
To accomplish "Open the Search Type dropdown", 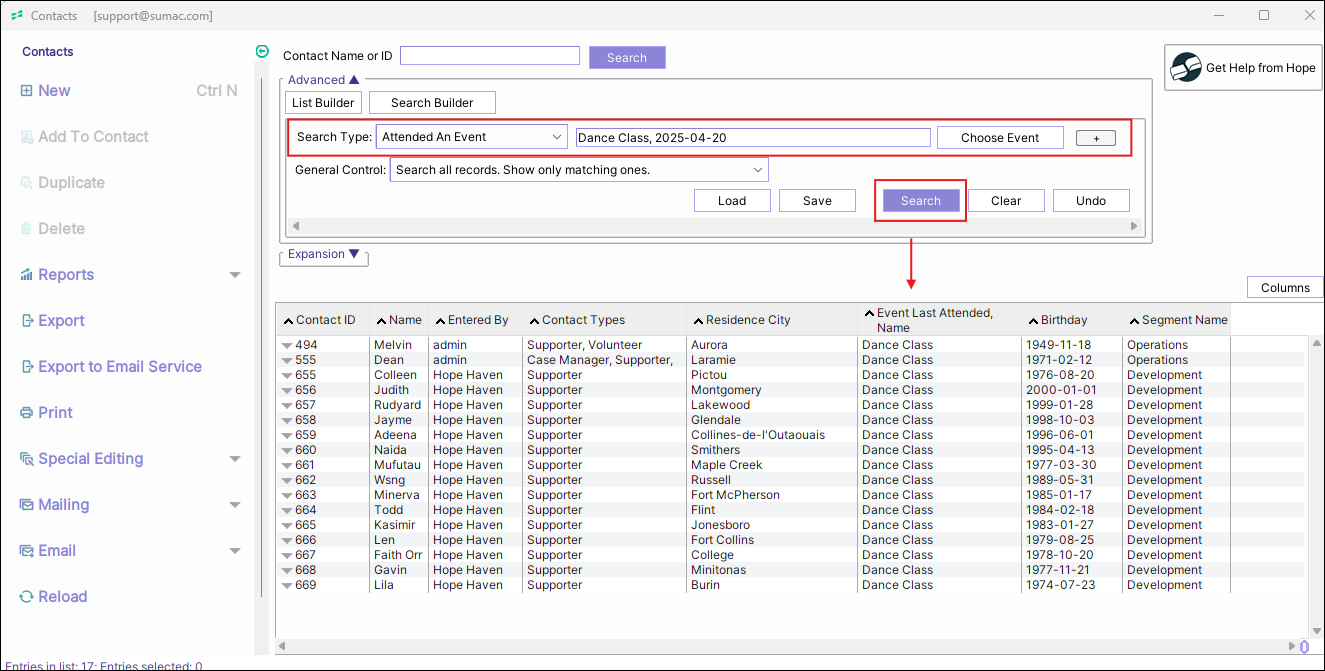I will point(557,137).
